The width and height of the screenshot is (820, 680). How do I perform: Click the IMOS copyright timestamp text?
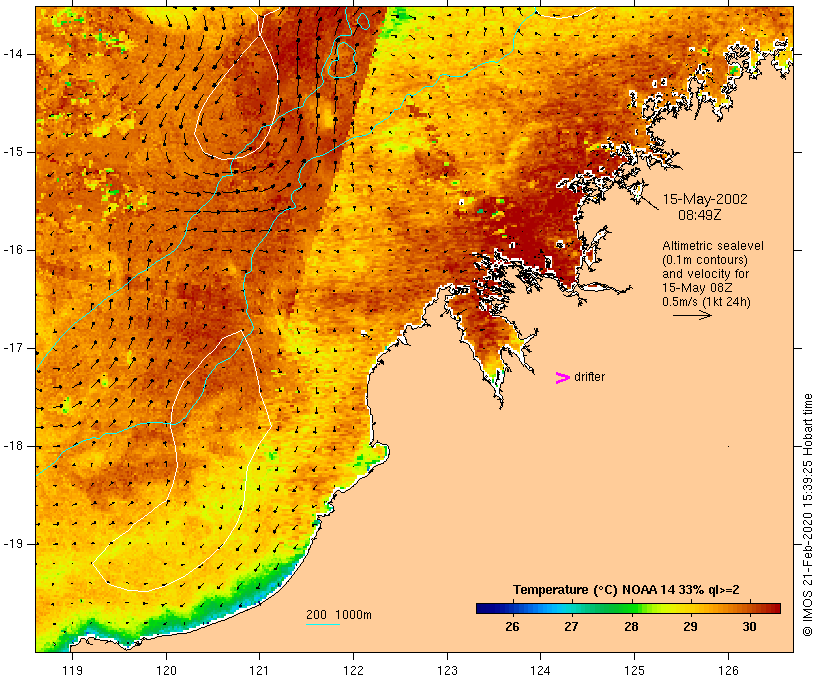point(807,515)
